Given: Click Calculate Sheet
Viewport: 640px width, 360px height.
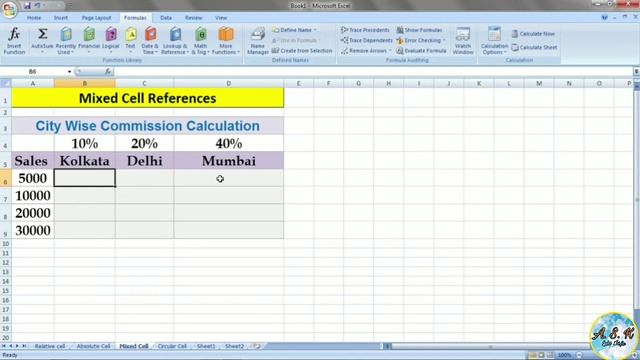Looking at the screenshot, I should [534, 47].
